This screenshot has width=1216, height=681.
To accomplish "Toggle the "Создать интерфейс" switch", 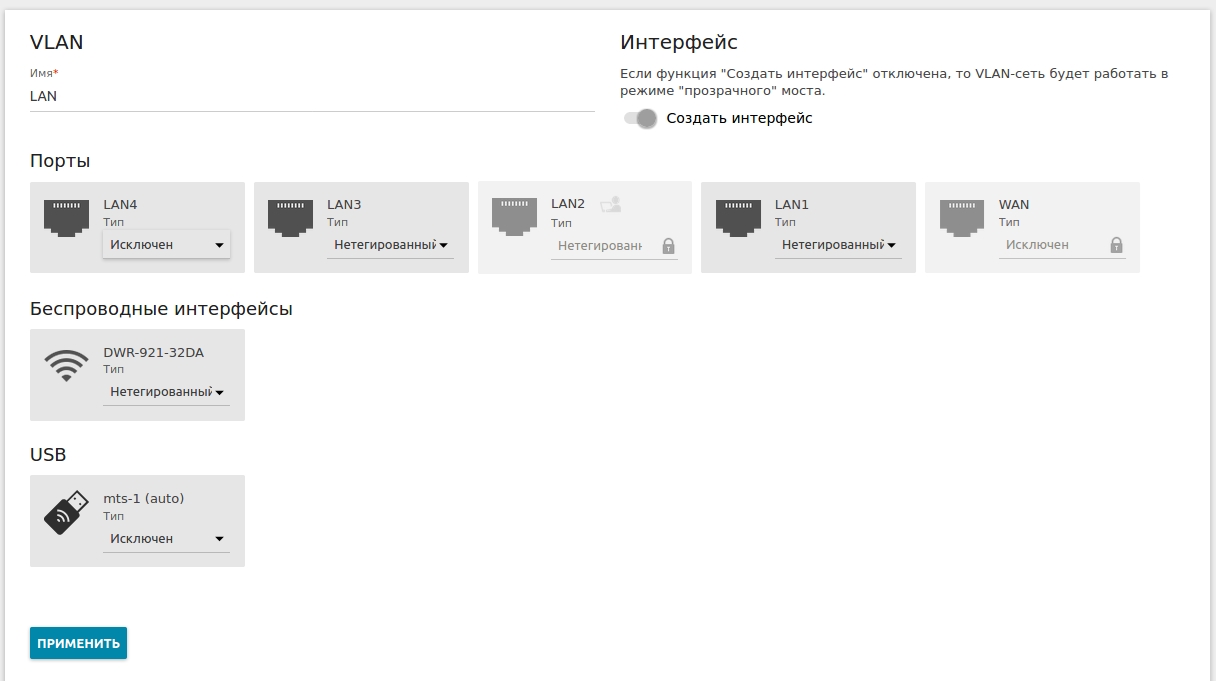I will [640, 119].
